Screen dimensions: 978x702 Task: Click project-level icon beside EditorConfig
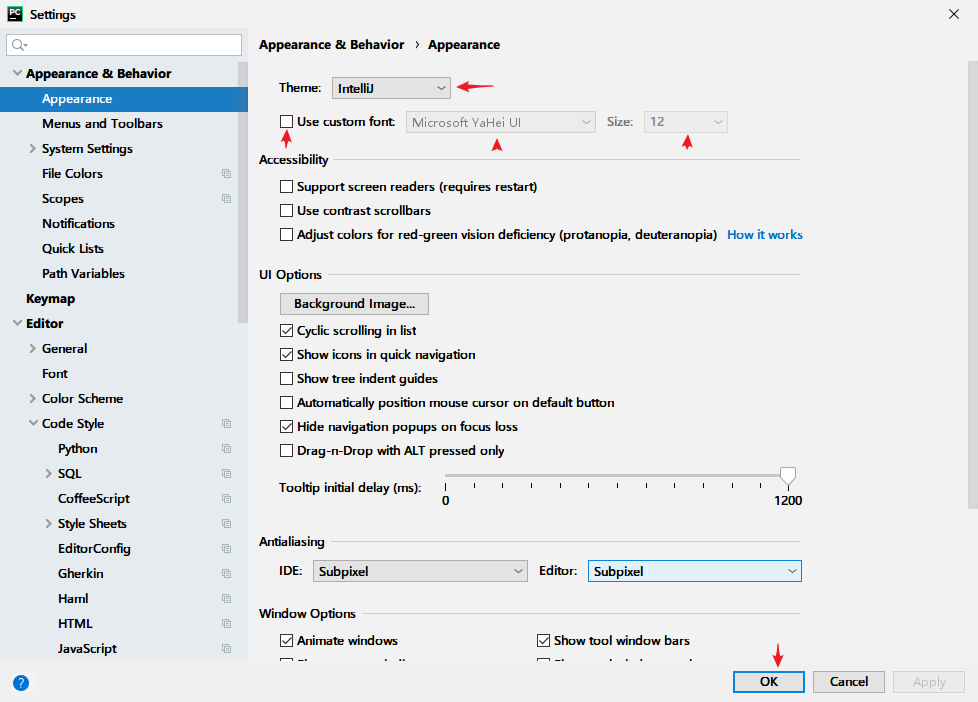coord(226,548)
